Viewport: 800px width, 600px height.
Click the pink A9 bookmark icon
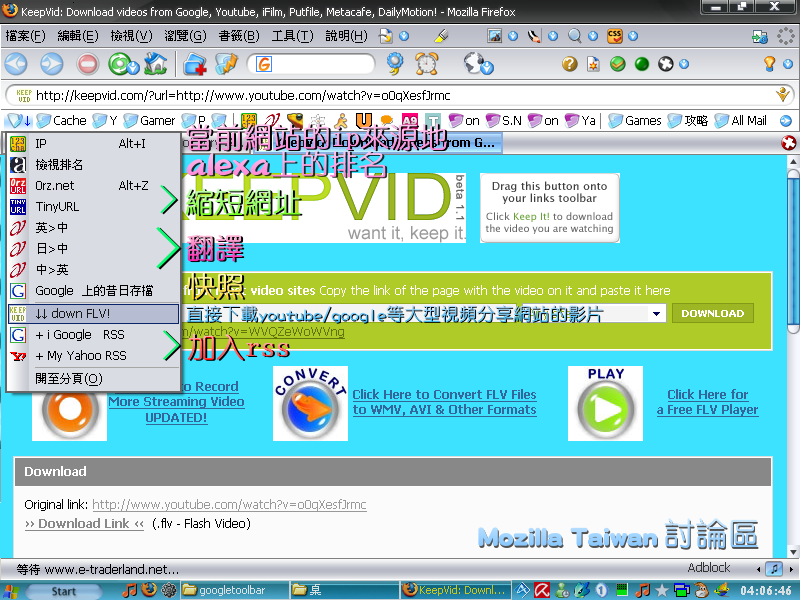coord(410,121)
